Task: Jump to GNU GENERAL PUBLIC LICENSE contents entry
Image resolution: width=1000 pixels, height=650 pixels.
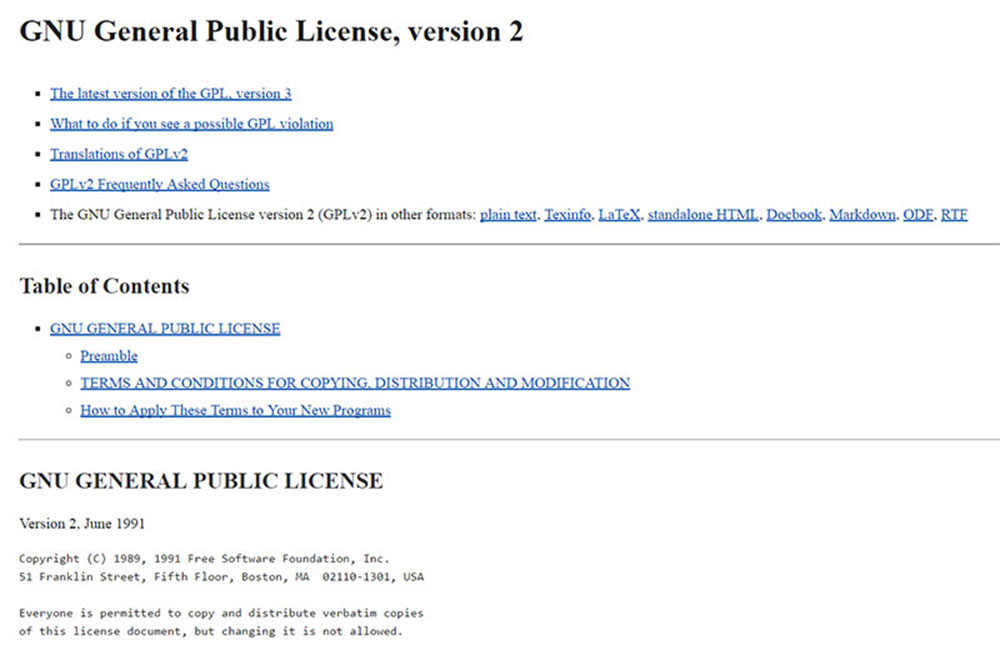Action: point(165,328)
